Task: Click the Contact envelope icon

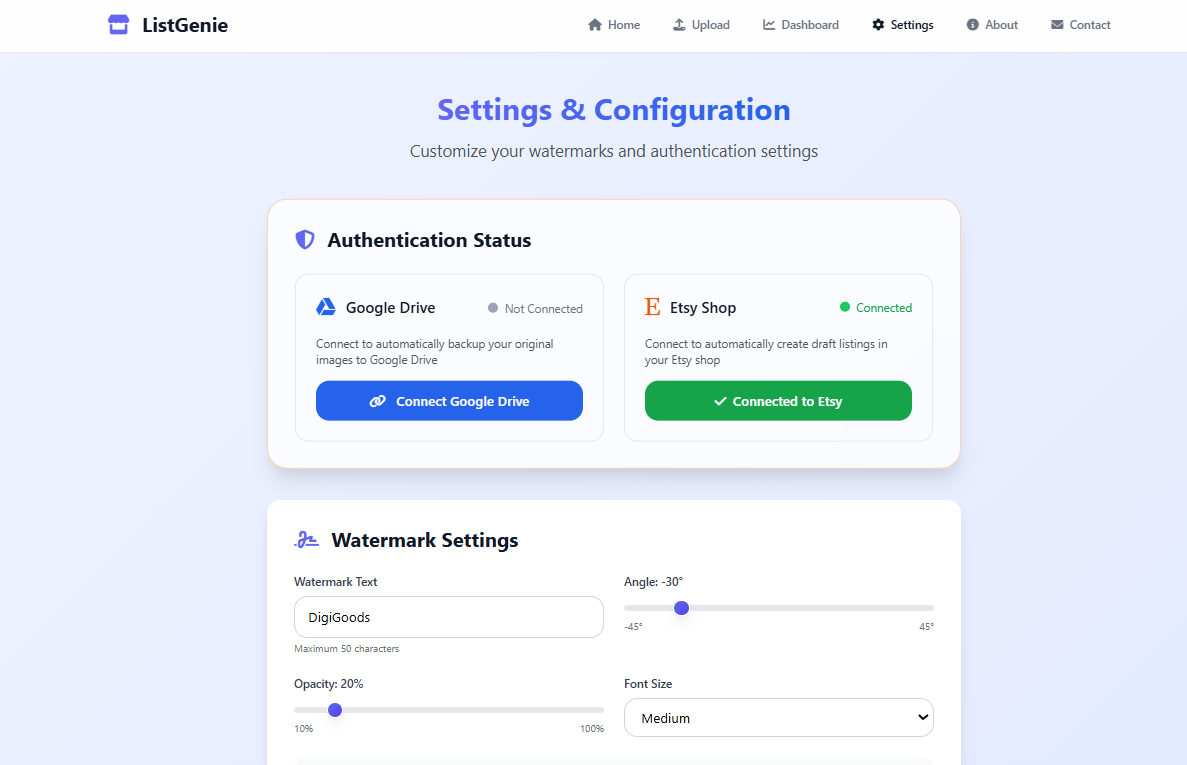Action: click(1057, 25)
